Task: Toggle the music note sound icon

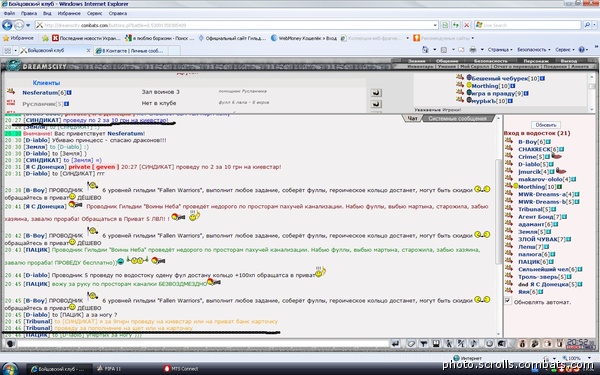Action: pos(474,344)
